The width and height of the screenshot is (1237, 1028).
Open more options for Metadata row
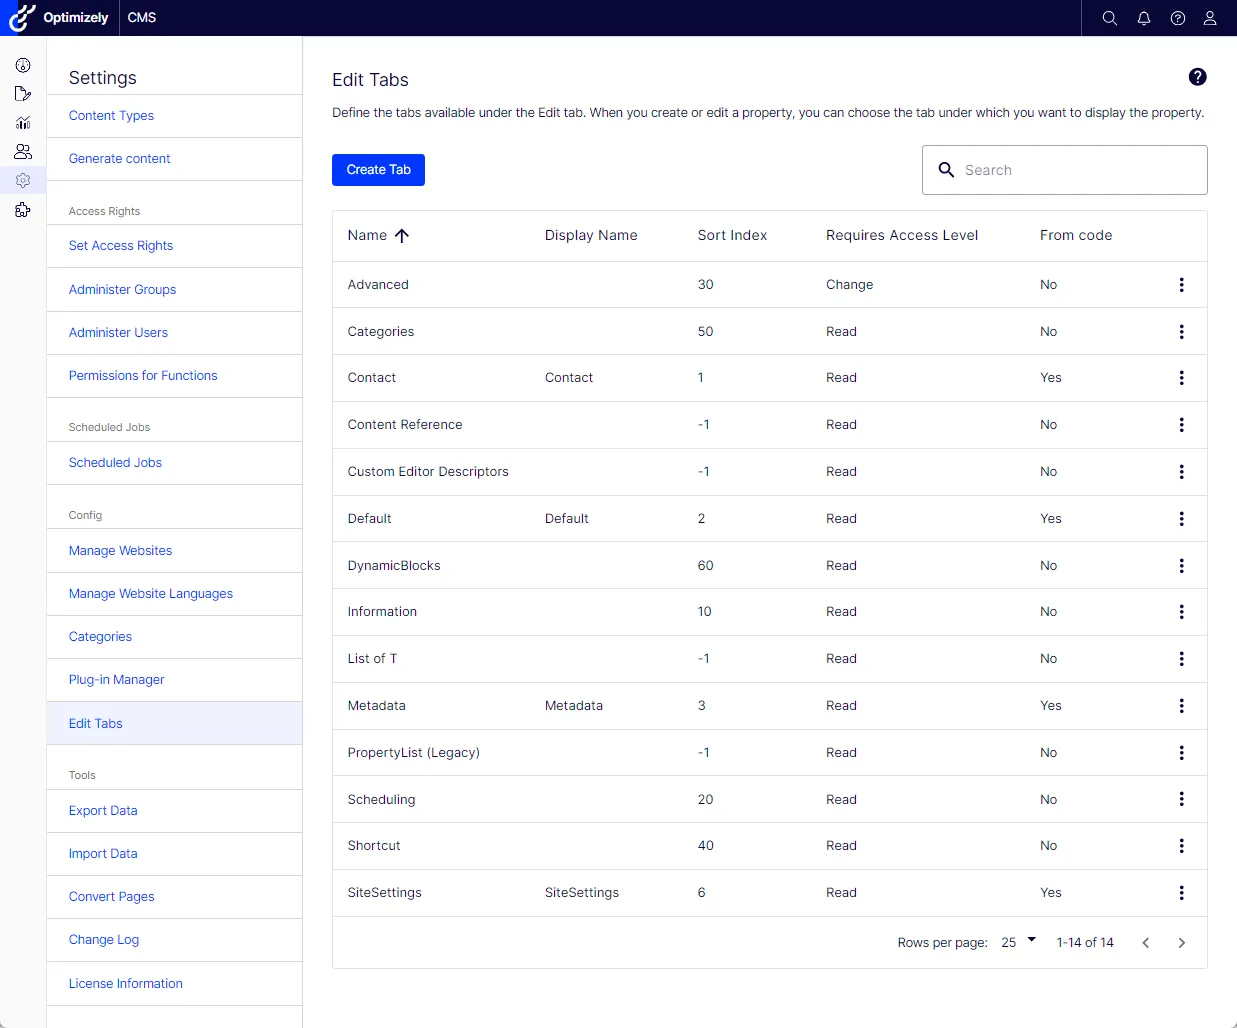[x=1182, y=706]
